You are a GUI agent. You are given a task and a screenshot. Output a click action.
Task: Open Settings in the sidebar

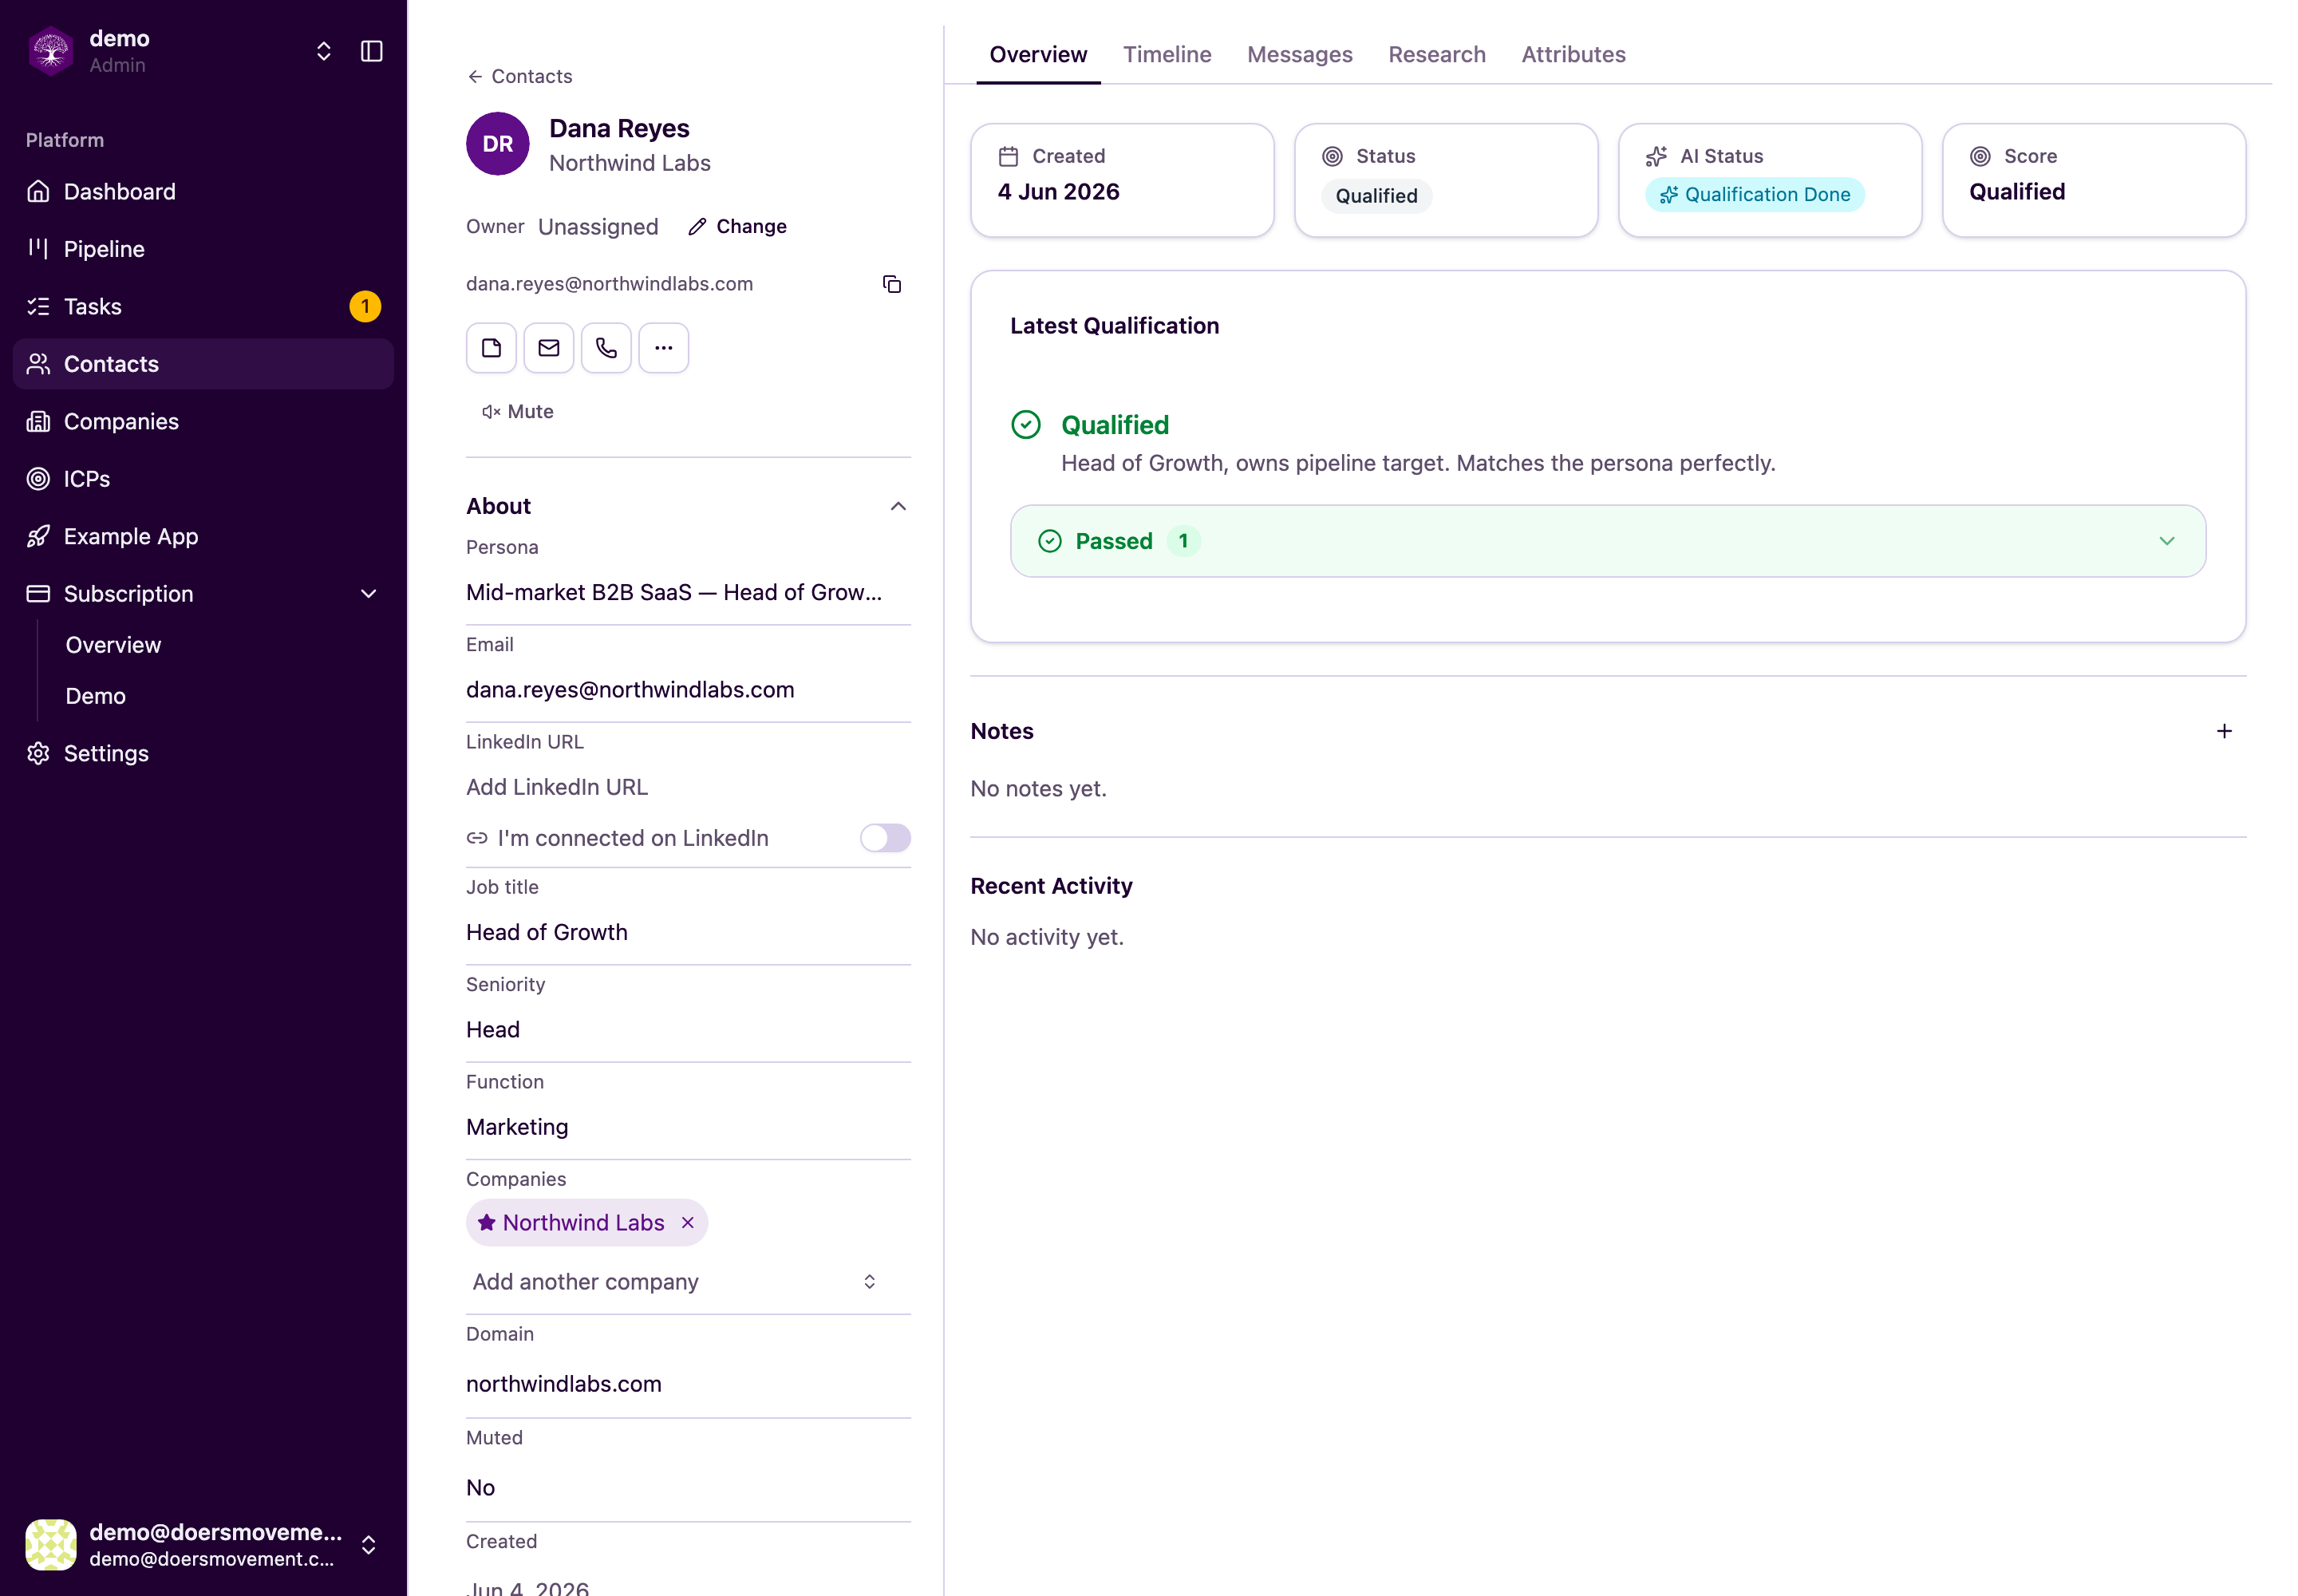click(x=203, y=753)
